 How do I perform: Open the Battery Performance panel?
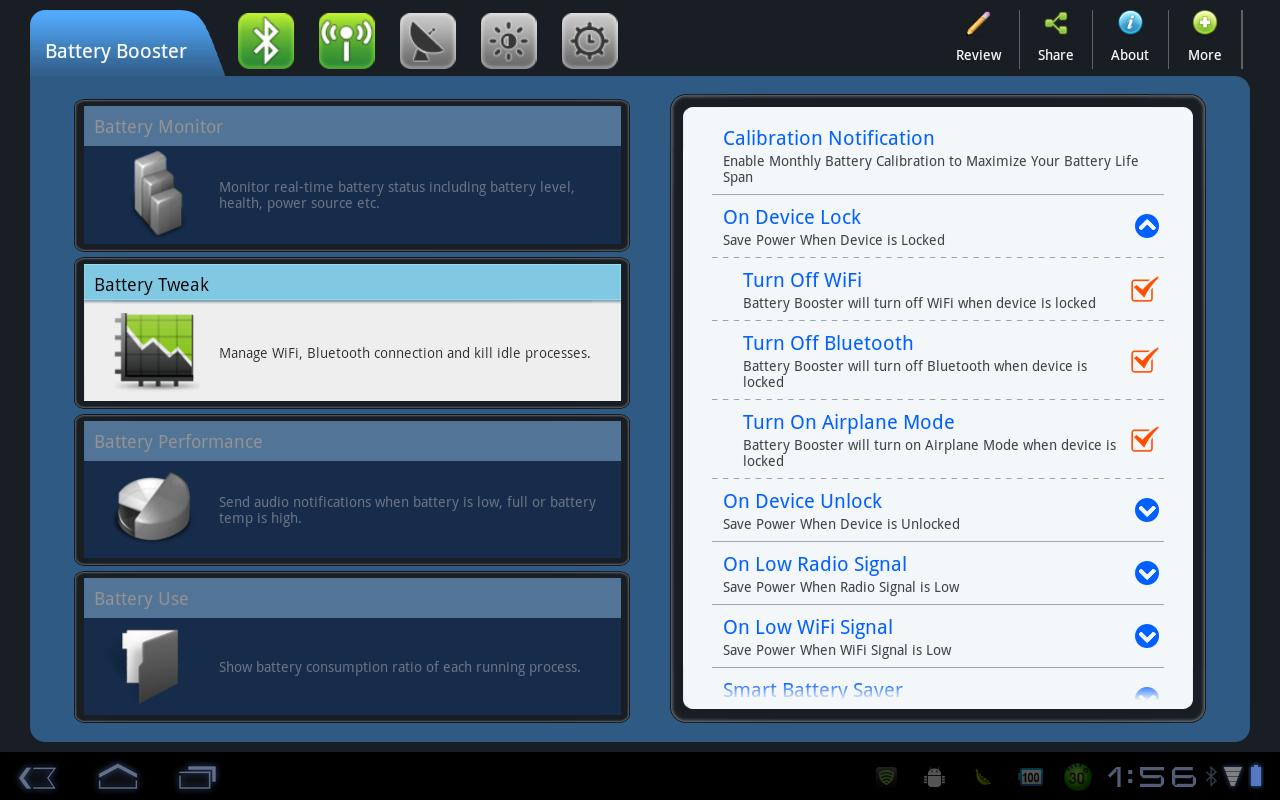352,490
